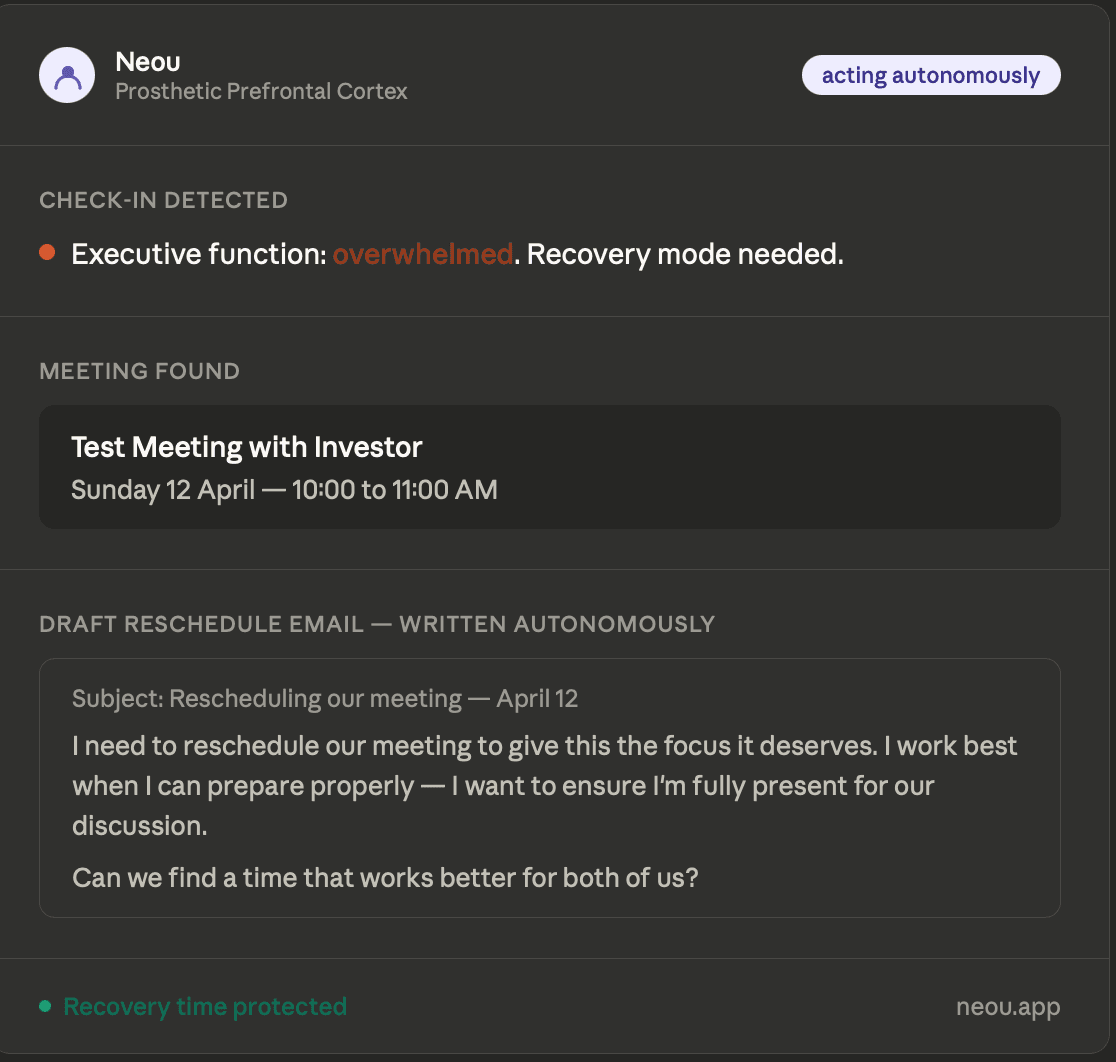Image resolution: width=1116 pixels, height=1062 pixels.
Task: Click the Neou app name
Action: [148, 62]
